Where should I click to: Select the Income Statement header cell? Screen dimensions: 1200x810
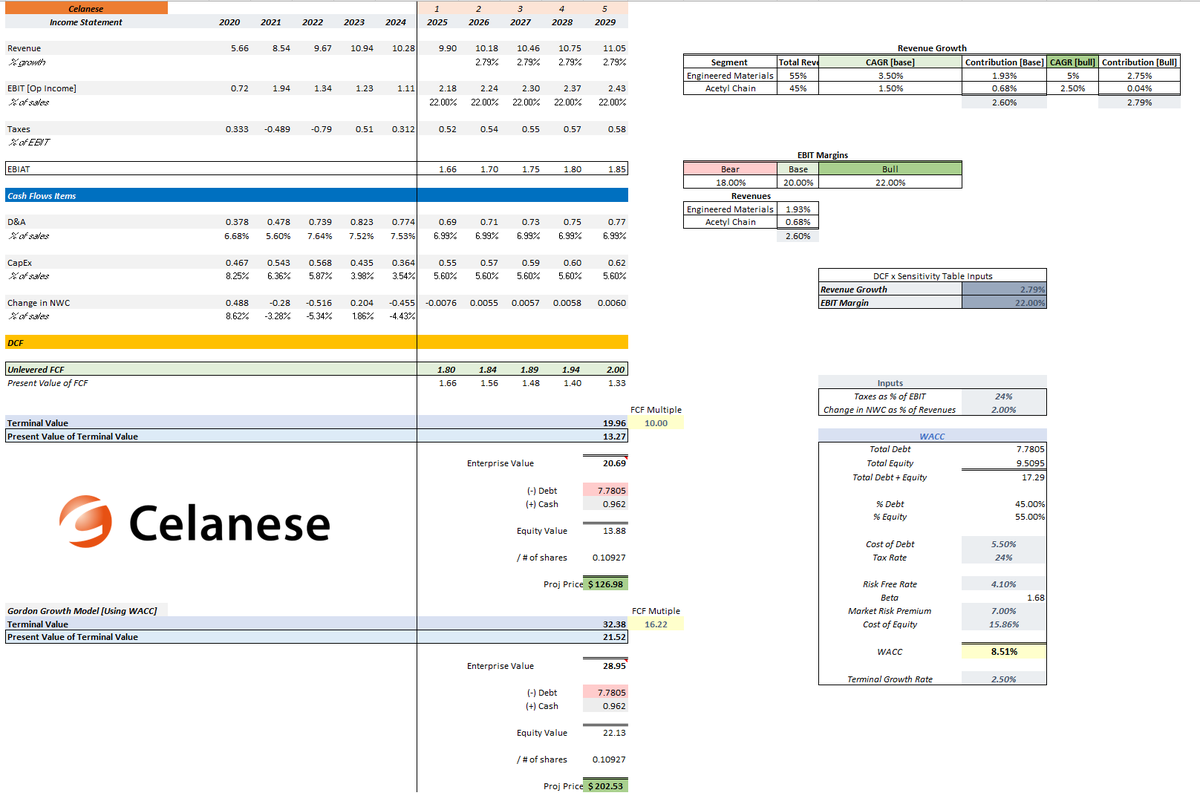pyautogui.click(x=86, y=22)
